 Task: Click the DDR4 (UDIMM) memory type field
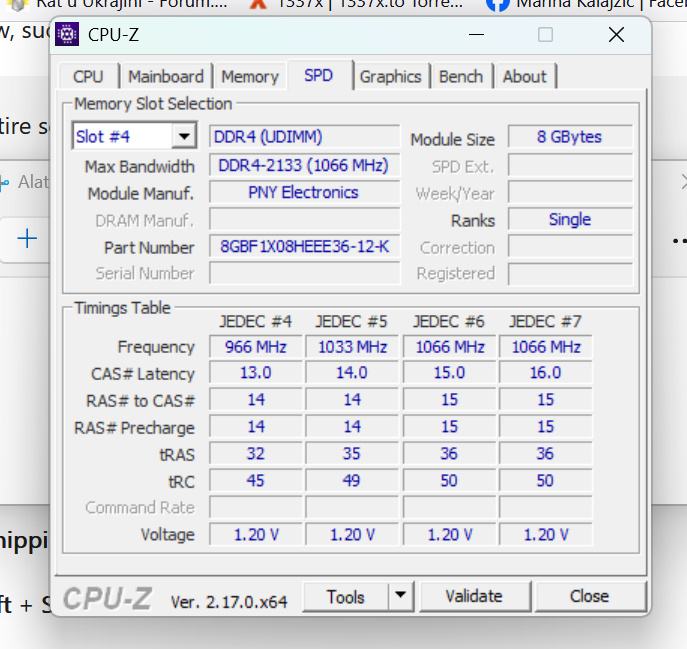pos(305,137)
